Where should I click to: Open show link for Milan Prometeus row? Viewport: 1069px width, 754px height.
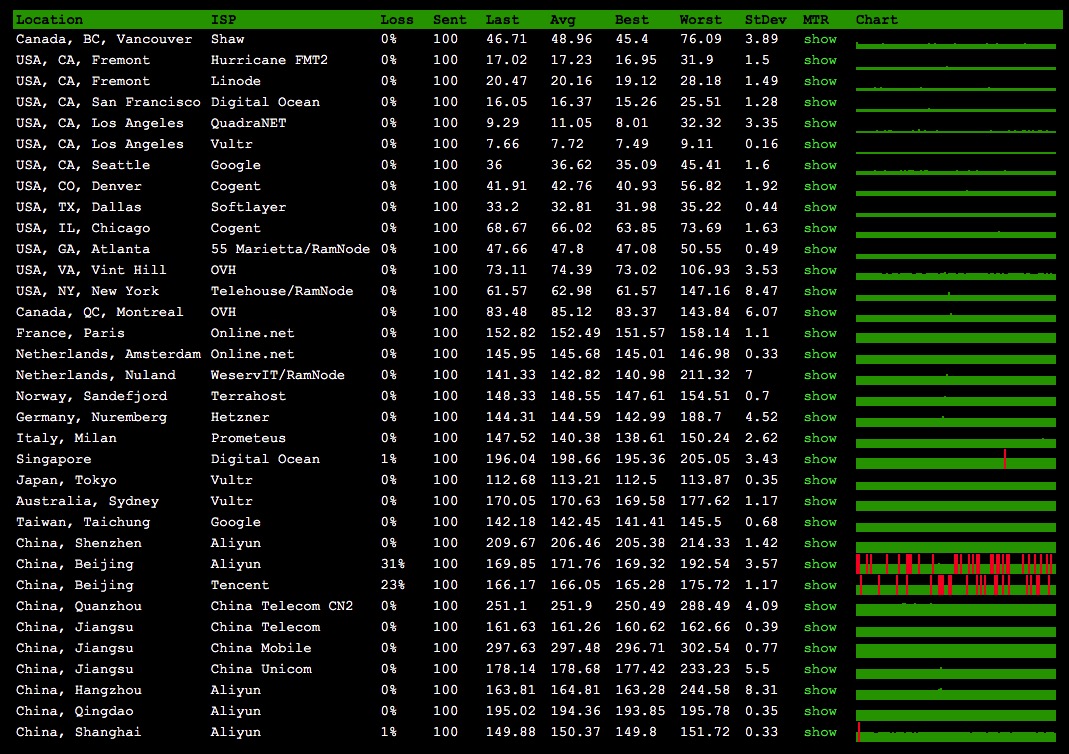tap(820, 438)
